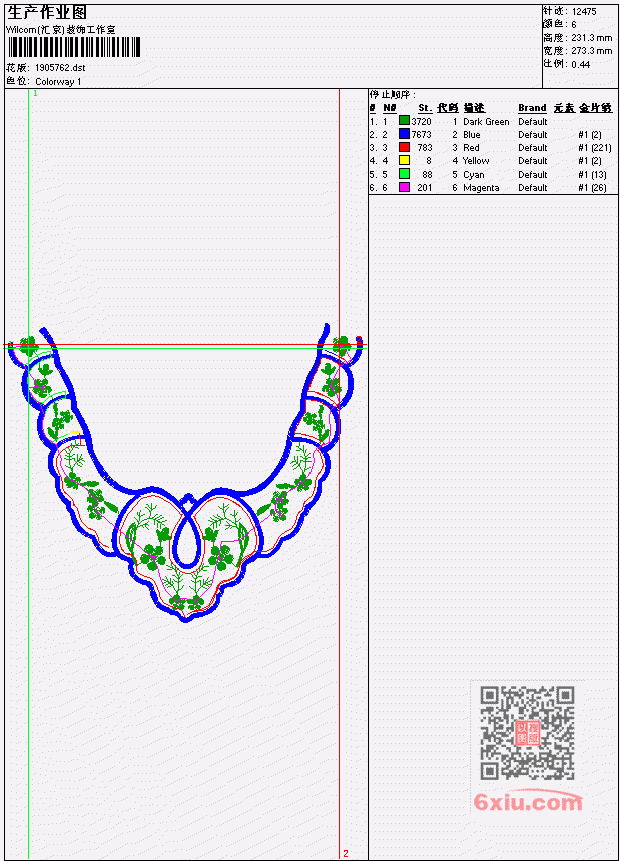Select the stitch count value '12475'

point(584,12)
